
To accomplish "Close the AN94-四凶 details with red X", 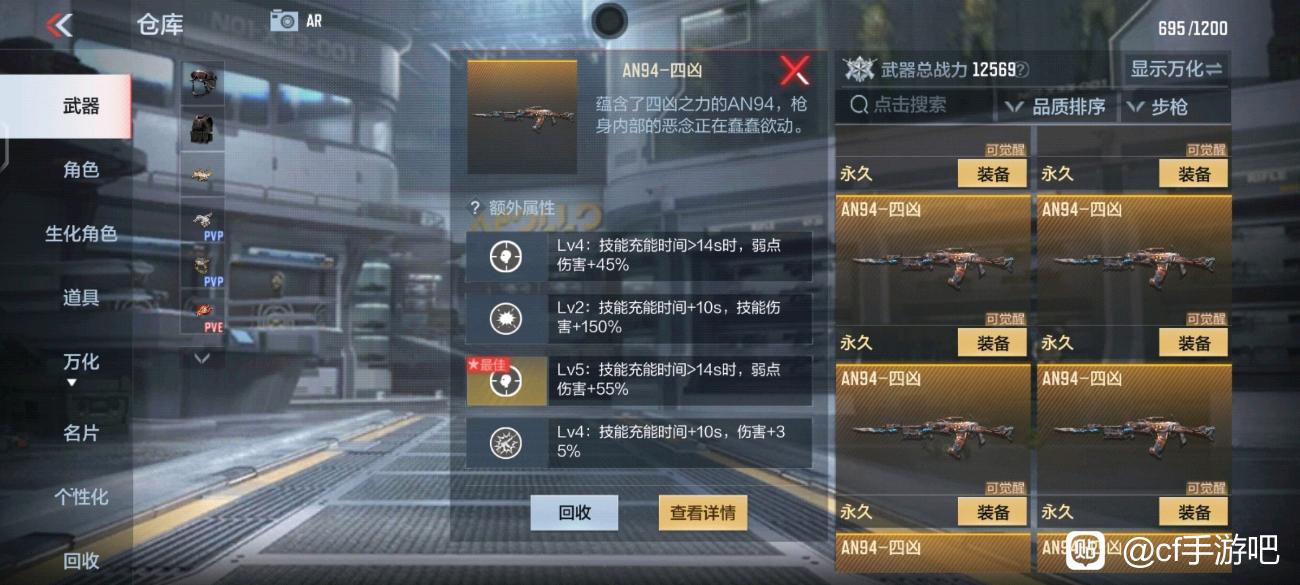I will coord(795,70).
